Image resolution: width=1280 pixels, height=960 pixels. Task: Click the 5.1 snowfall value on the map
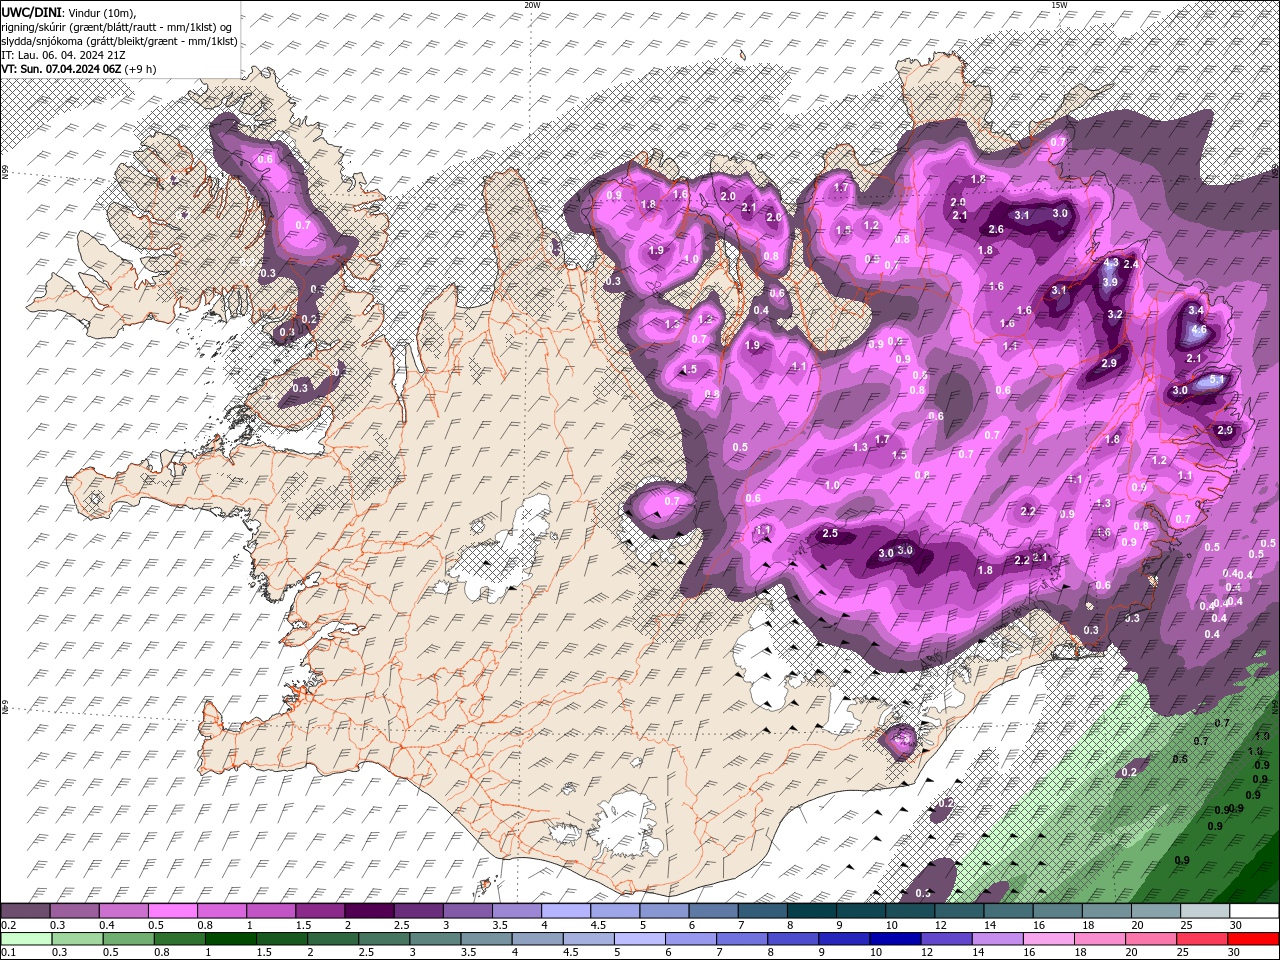click(1217, 380)
